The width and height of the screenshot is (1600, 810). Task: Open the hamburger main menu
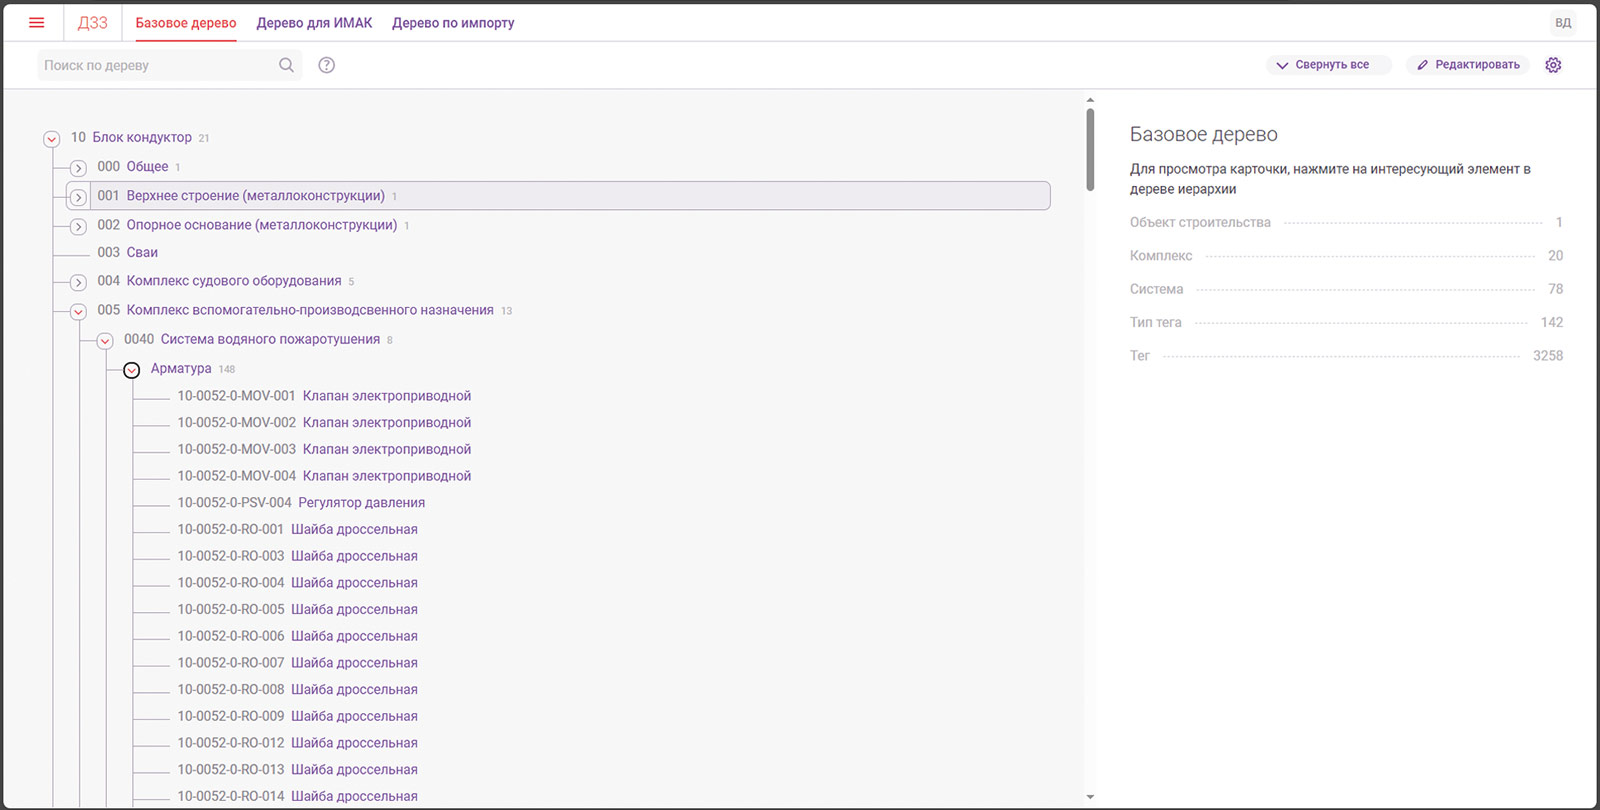coord(37,22)
